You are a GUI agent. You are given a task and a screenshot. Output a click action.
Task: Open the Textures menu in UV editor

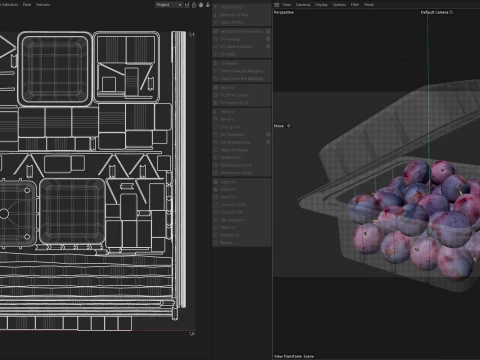click(x=43, y=5)
